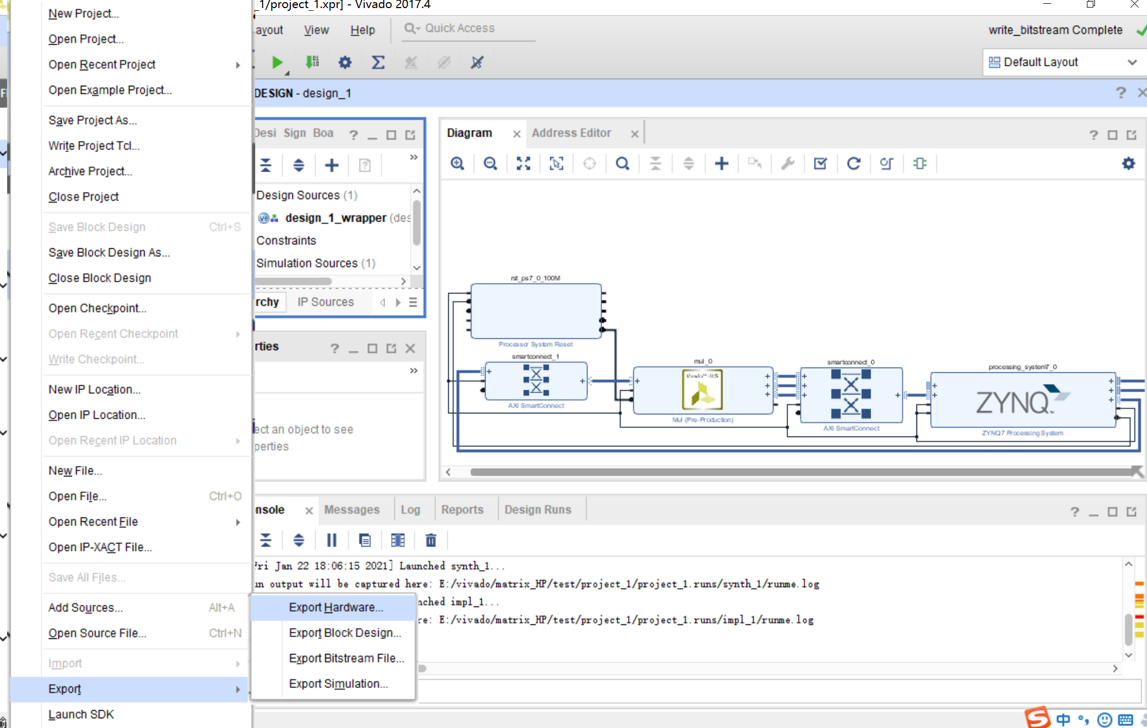Click the green chip optimize routing icon
This screenshot has width=1147, height=728.
pyautogui.click(x=920, y=163)
